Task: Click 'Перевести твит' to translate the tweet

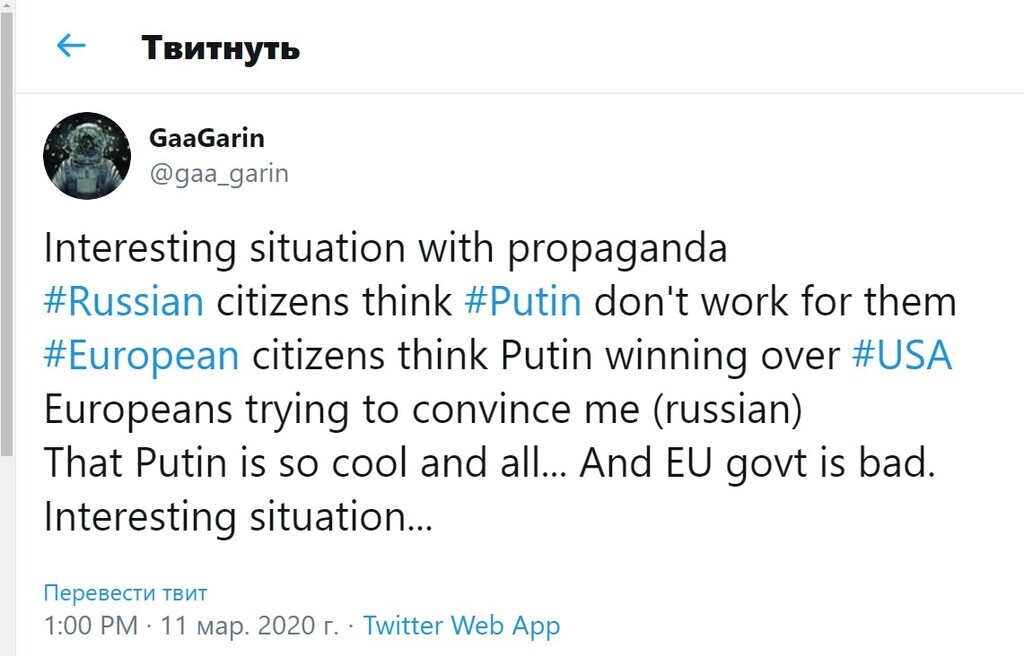Action: click(125, 593)
